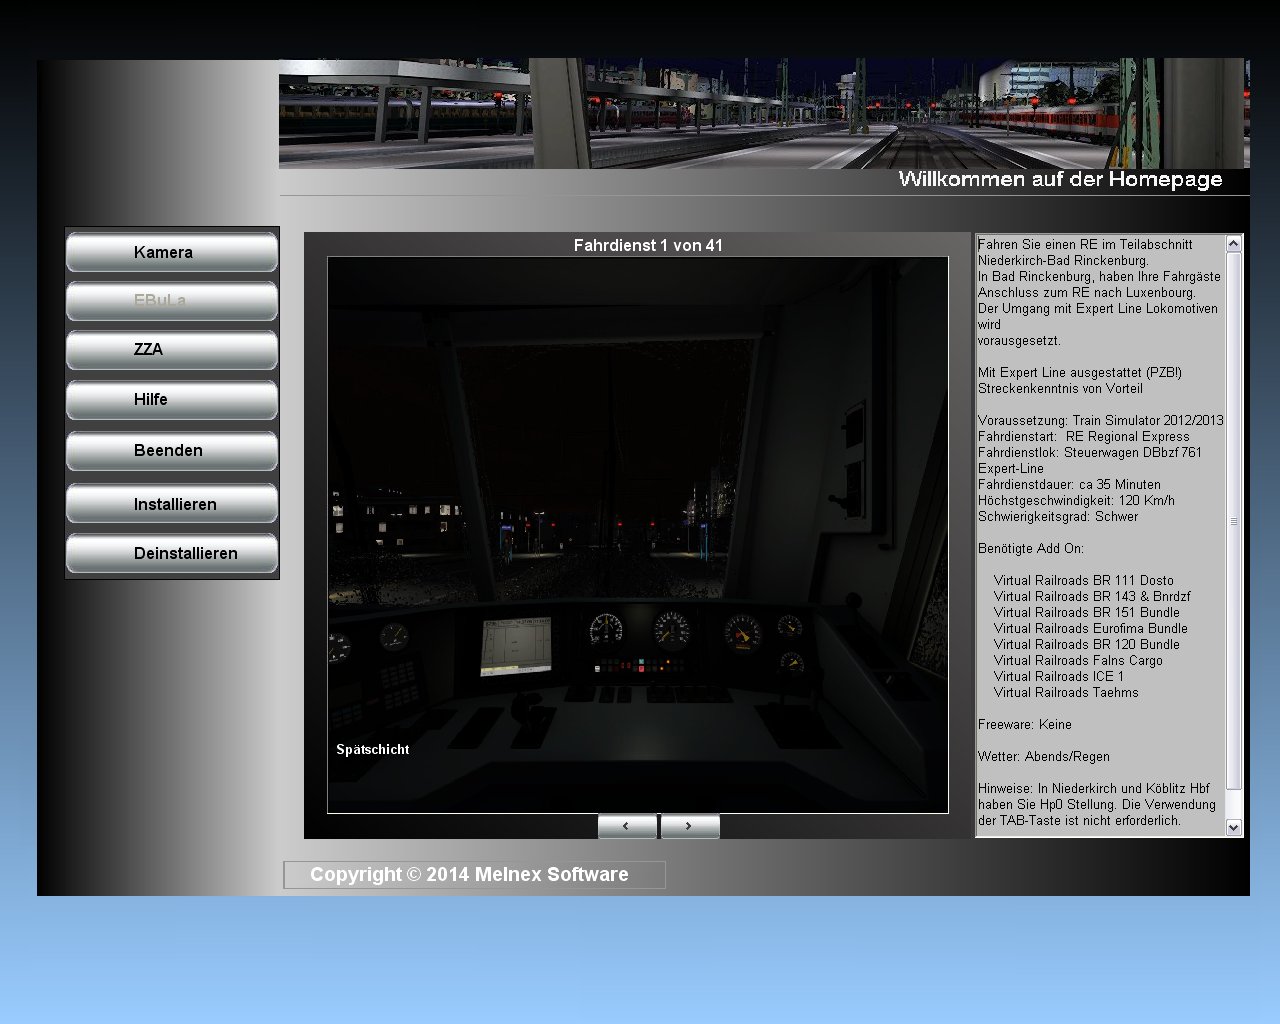Click the previous Fahrdienst arrow button

[627, 826]
